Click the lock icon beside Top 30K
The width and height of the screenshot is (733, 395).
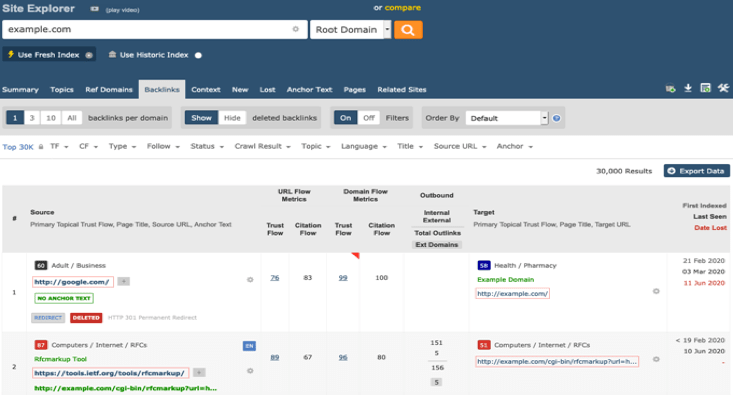coord(41,147)
